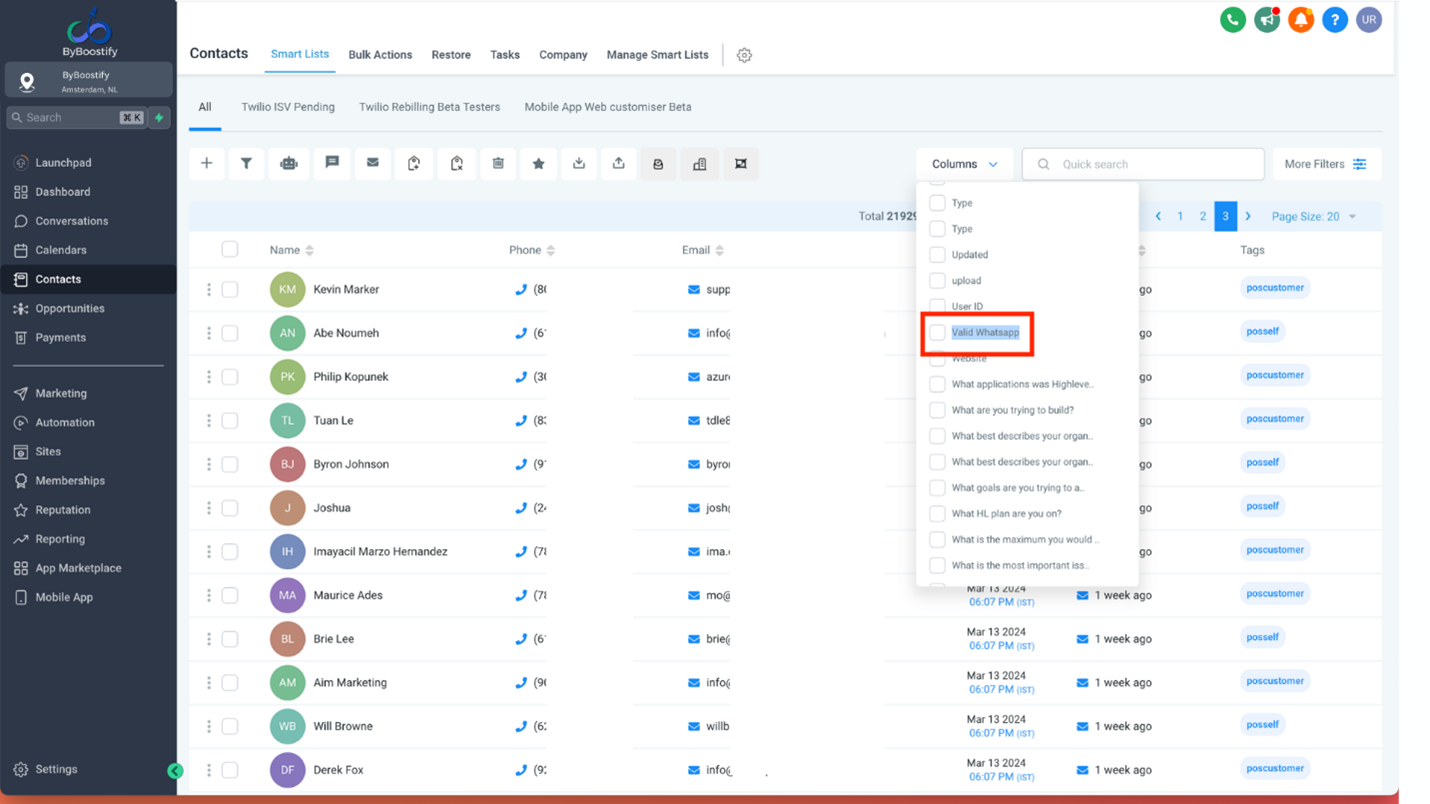The width and height of the screenshot is (1430, 804).
Task: Click the robot automation icon in the toolbar
Action: 289,164
